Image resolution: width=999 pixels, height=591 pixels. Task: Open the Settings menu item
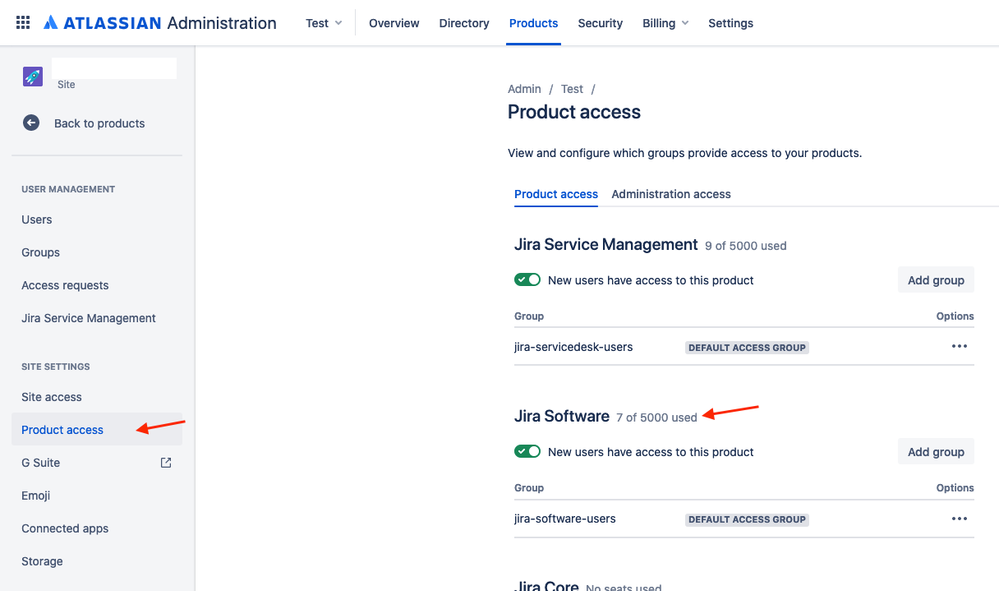click(x=731, y=23)
